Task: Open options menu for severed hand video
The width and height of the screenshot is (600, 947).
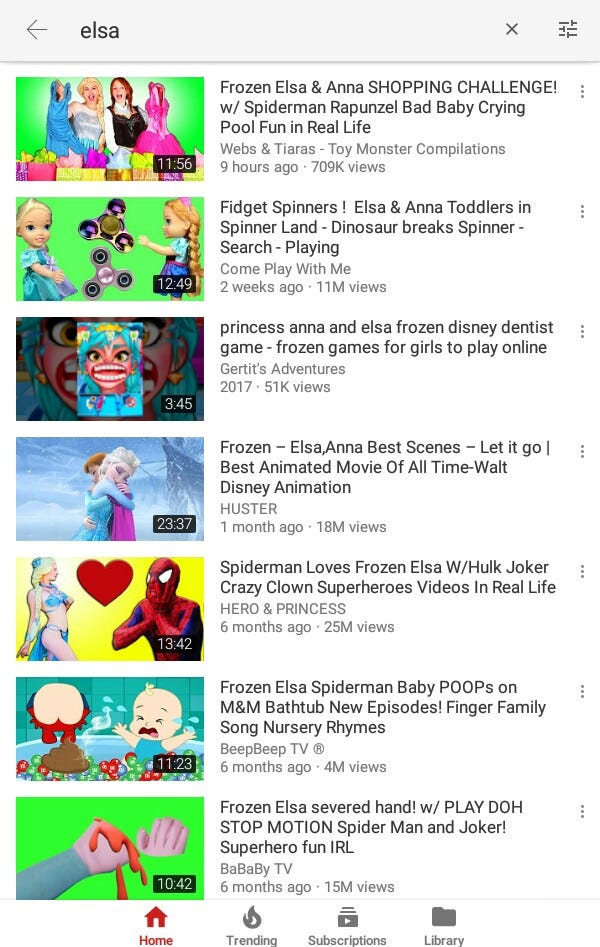Action: tap(582, 812)
